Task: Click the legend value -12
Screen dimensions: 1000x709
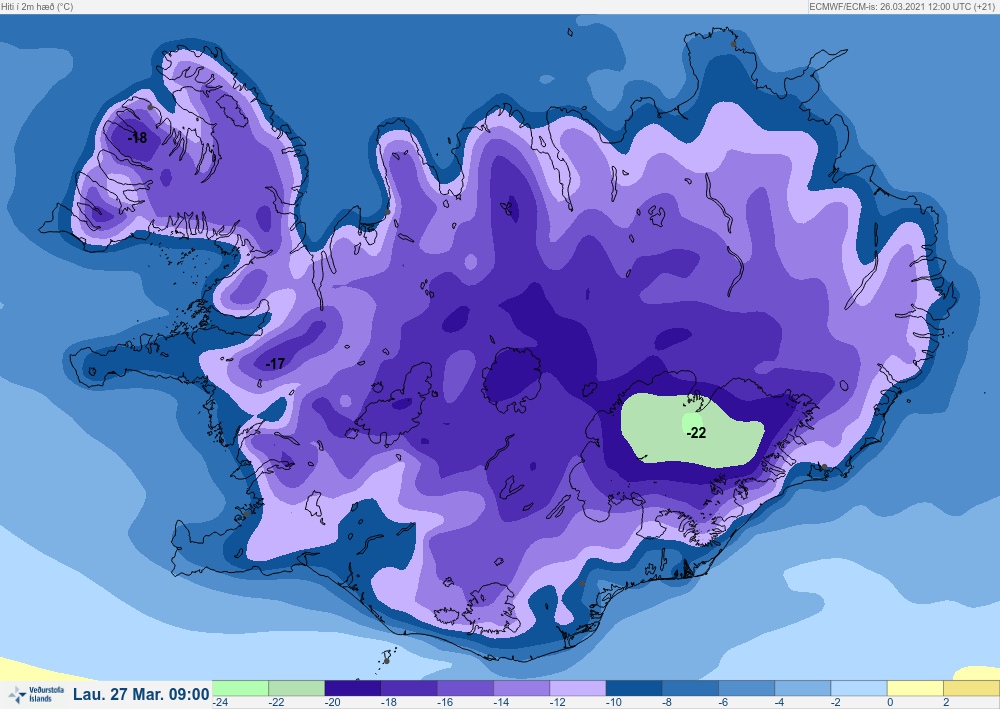Action: 557,702
